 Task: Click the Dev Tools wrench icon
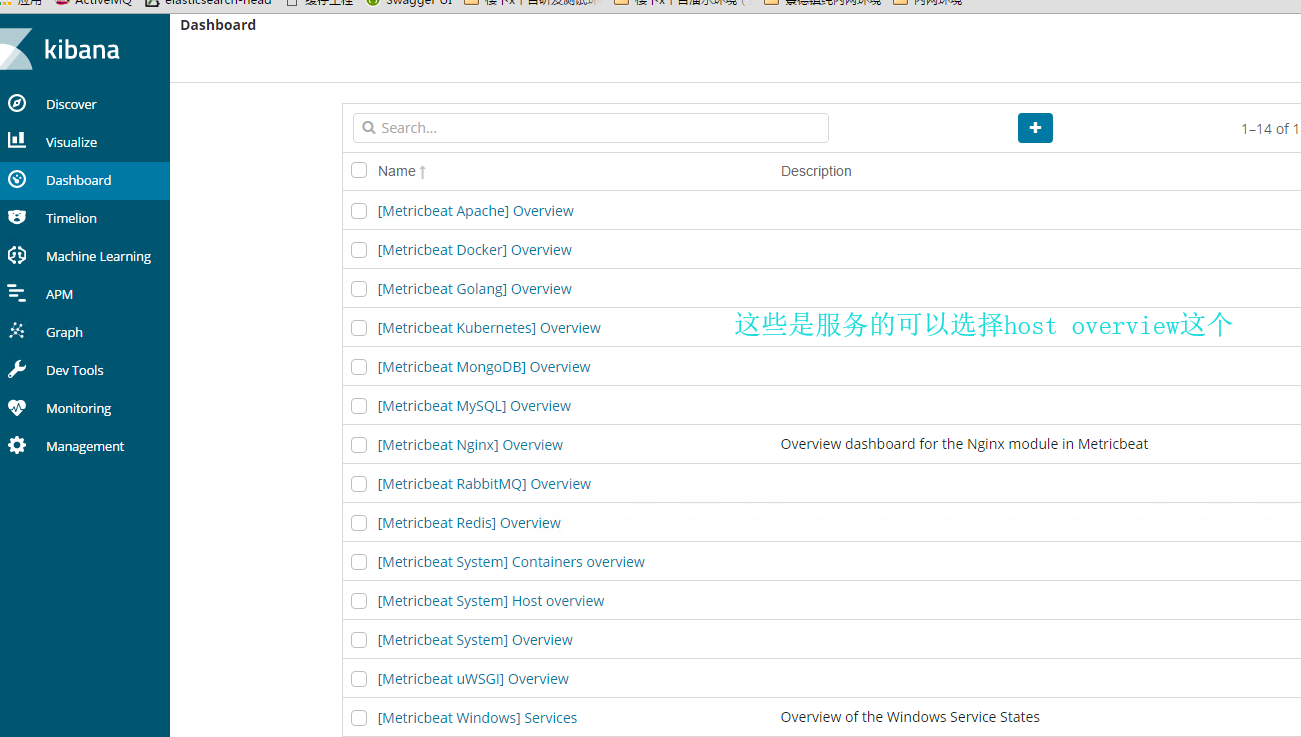pos(17,369)
